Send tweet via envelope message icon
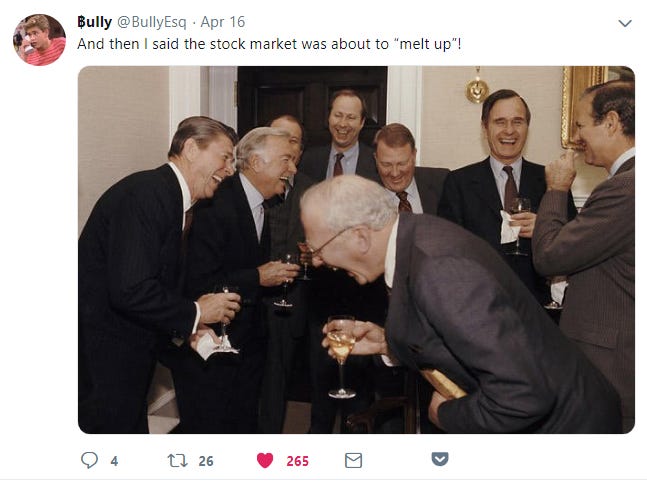Image resolution: width=647 pixels, height=481 pixels. (x=353, y=460)
